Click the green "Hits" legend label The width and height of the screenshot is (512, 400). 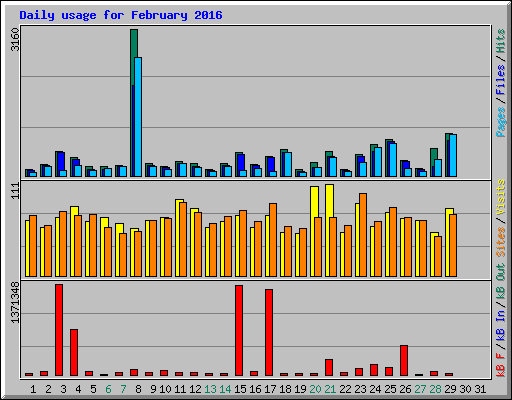click(x=501, y=41)
